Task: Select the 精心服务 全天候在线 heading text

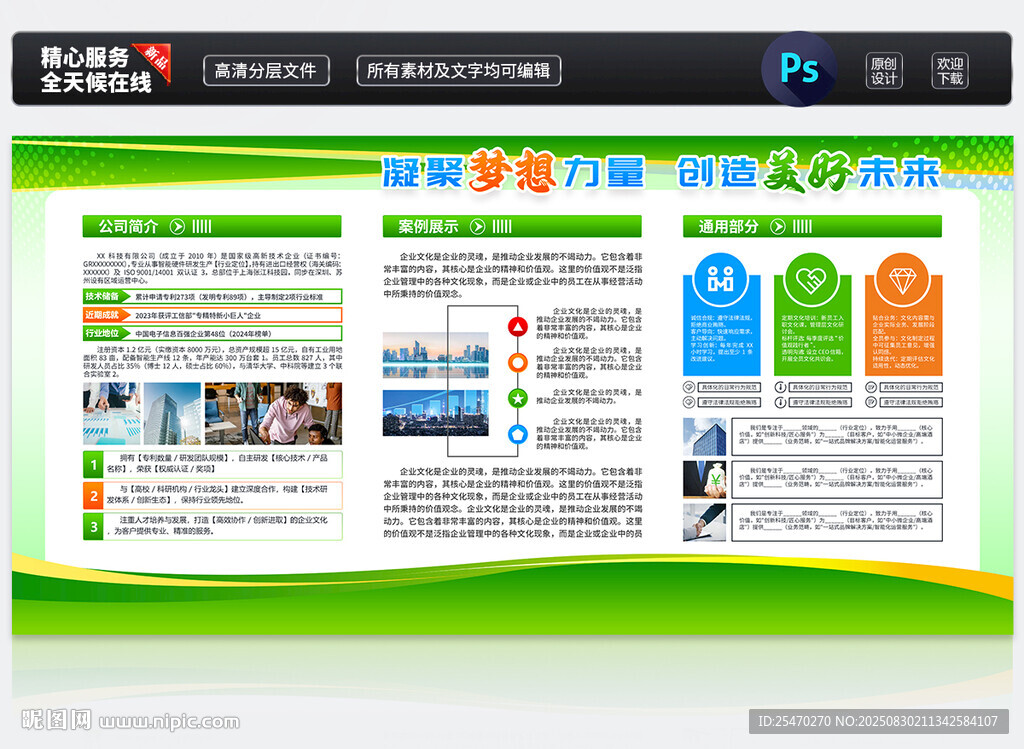Action: pyautogui.click(x=95, y=70)
